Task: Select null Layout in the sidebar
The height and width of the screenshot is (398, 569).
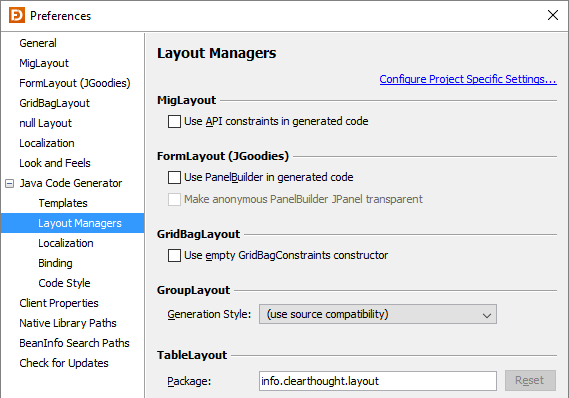Action: (45, 123)
